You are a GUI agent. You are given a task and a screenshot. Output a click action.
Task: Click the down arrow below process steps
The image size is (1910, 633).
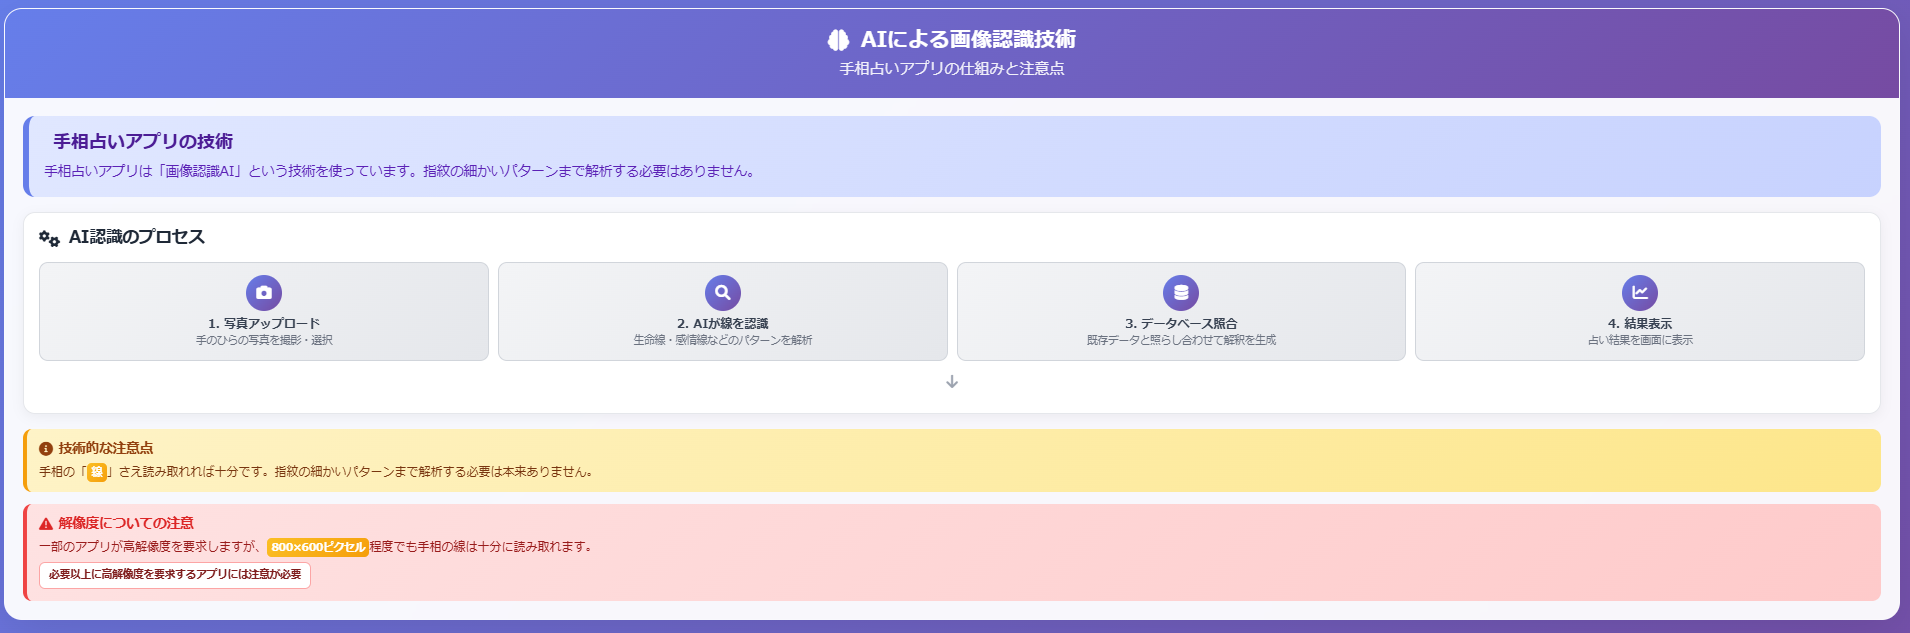pyautogui.click(x=952, y=382)
